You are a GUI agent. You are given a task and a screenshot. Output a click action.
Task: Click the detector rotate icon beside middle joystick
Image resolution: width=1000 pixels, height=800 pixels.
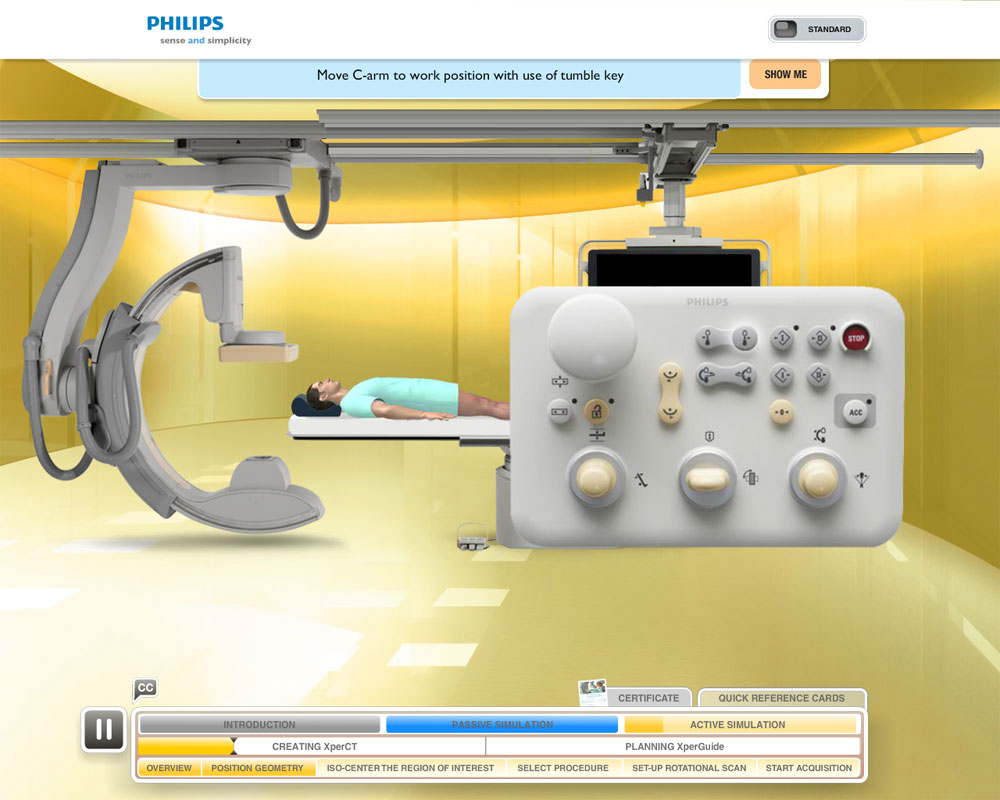(x=751, y=477)
